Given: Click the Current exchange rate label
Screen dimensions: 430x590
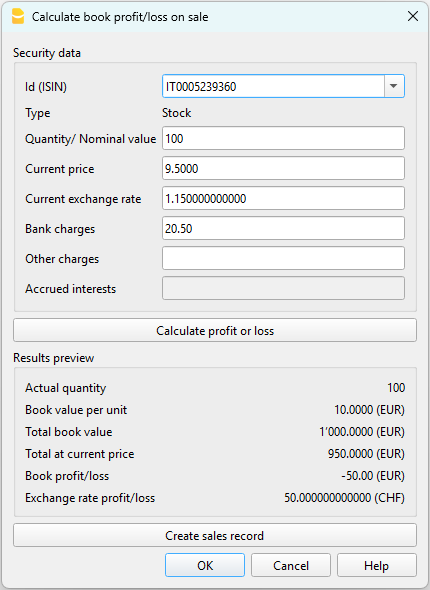Looking at the screenshot, I should coord(83,199).
